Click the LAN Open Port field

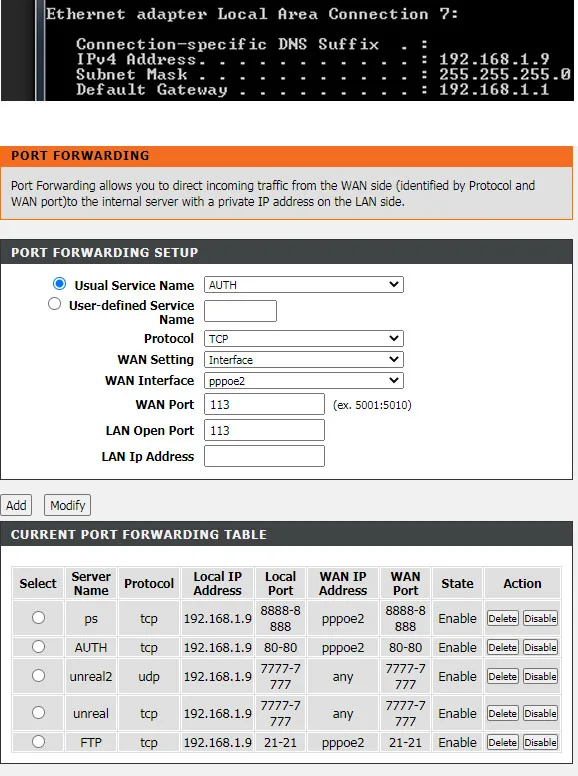click(264, 430)
